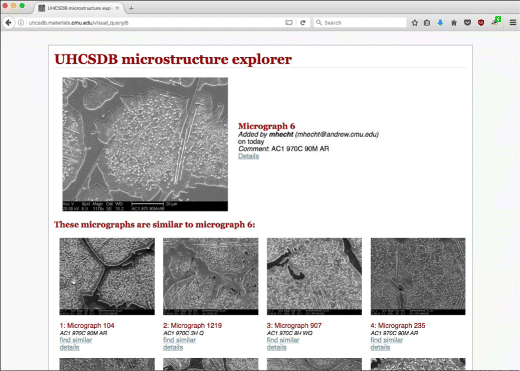Select the UHCSDB microstructure explorer tab
Screen dimensions: 520x371
coord(79,8)
